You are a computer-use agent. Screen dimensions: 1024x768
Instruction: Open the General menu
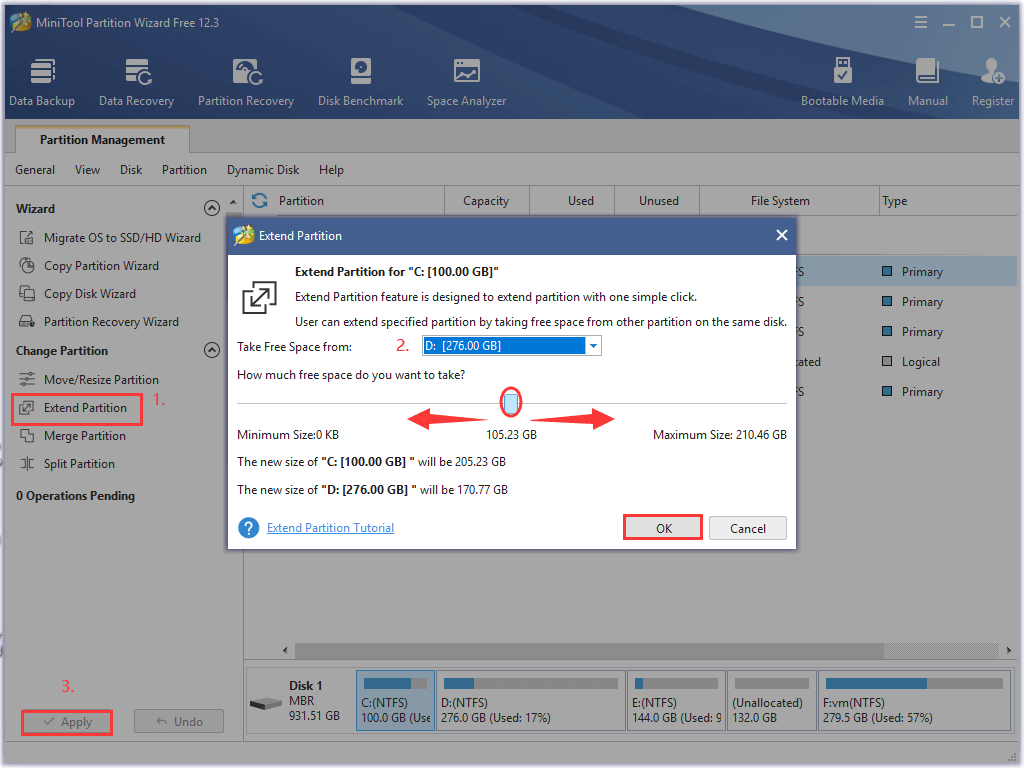35,170
